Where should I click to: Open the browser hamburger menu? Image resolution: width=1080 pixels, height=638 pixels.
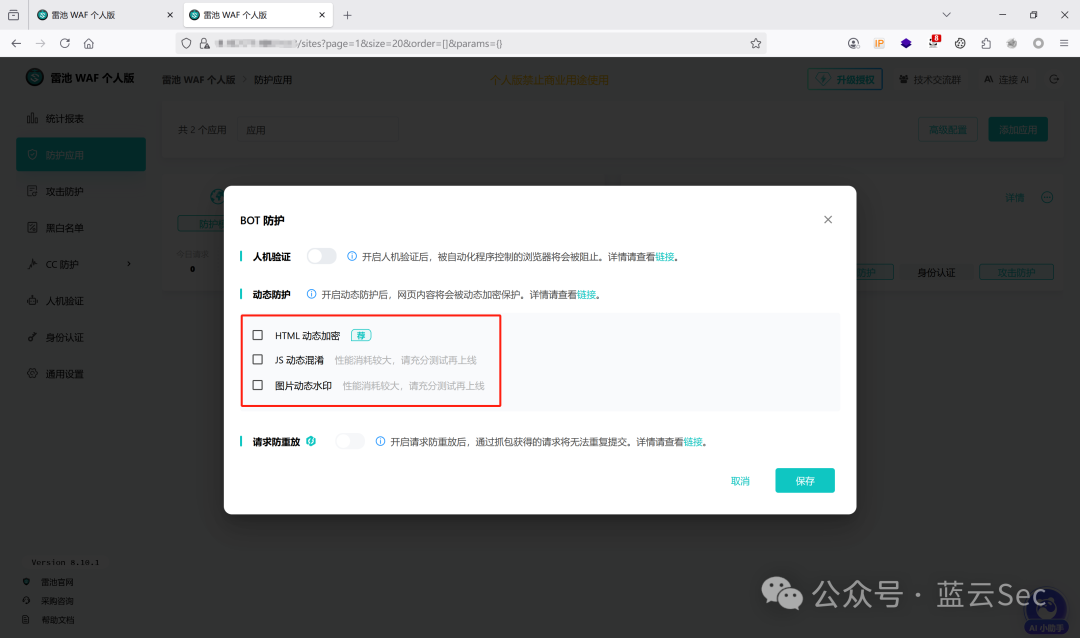(1064, 43)
